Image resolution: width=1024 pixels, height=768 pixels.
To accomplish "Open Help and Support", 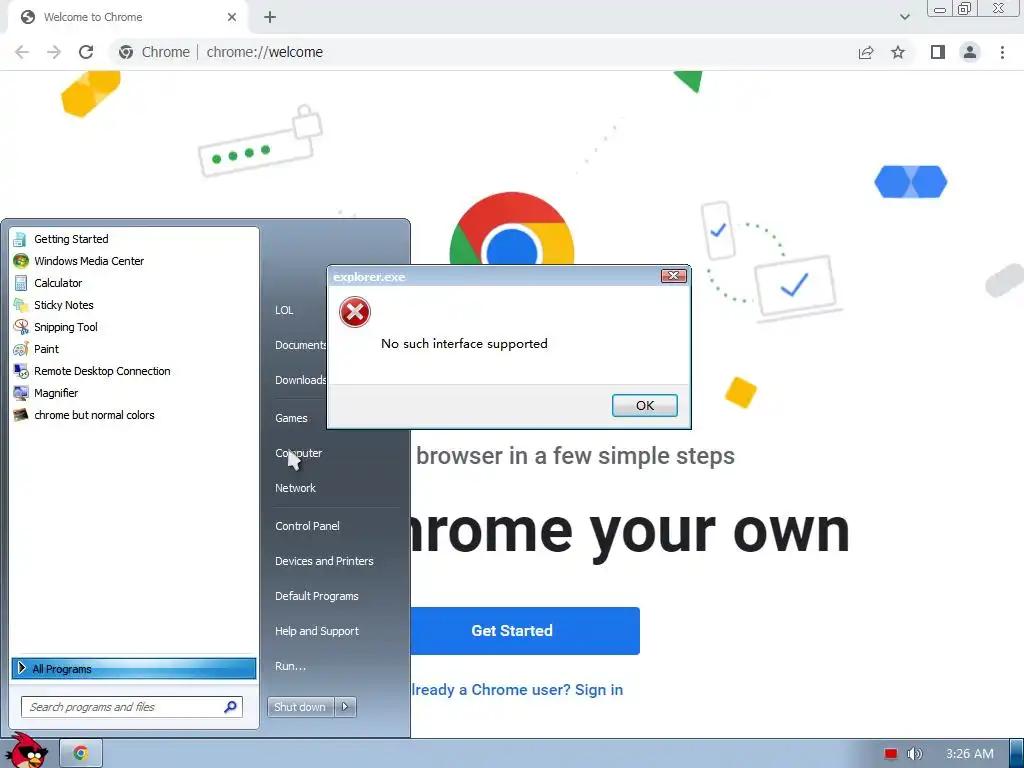I will click(317, 631).
